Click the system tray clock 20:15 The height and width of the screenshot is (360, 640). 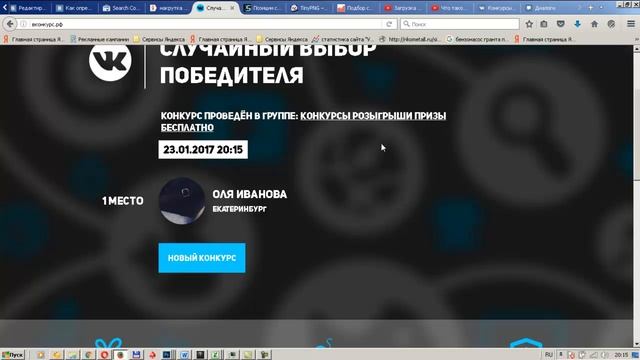tap(621, 355)
